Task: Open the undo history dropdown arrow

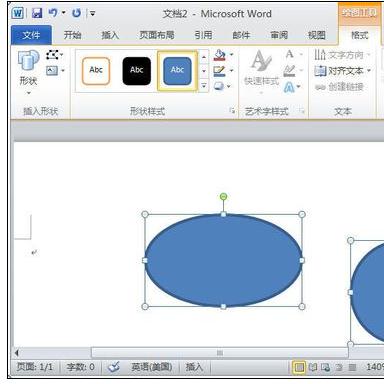Action: pyautogui.click(x=63, y=13)
